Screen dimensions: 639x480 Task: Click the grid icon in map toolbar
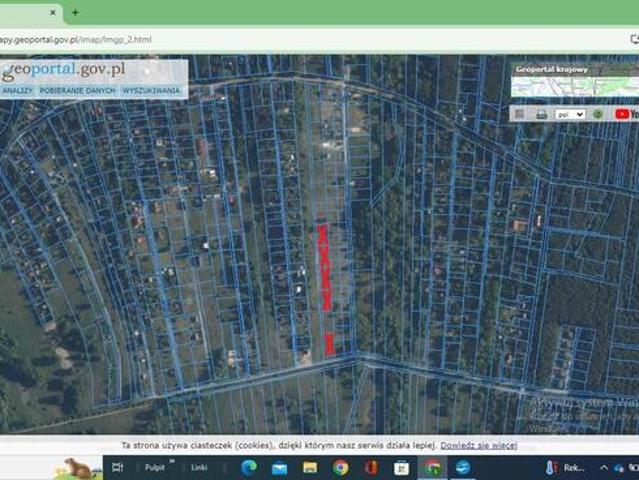click(x=519, y=114)
